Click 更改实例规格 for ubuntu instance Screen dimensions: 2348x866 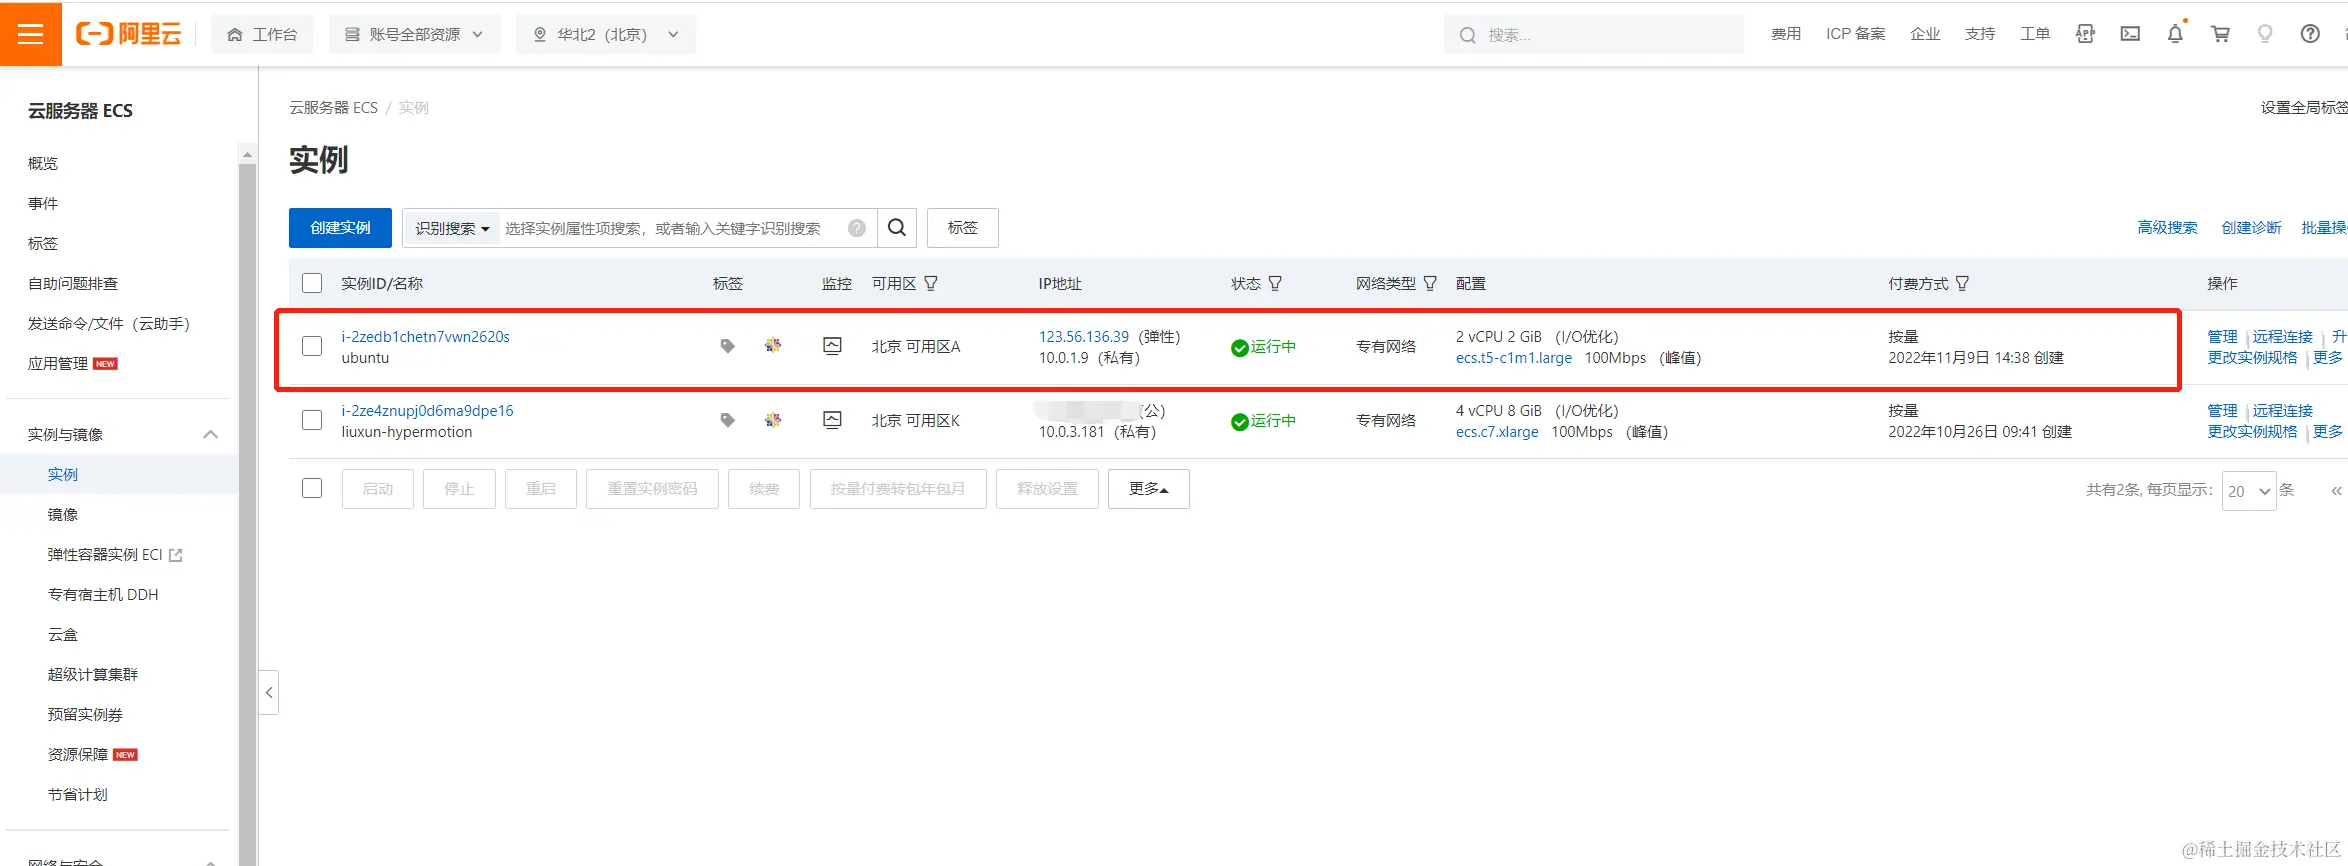2252,358
